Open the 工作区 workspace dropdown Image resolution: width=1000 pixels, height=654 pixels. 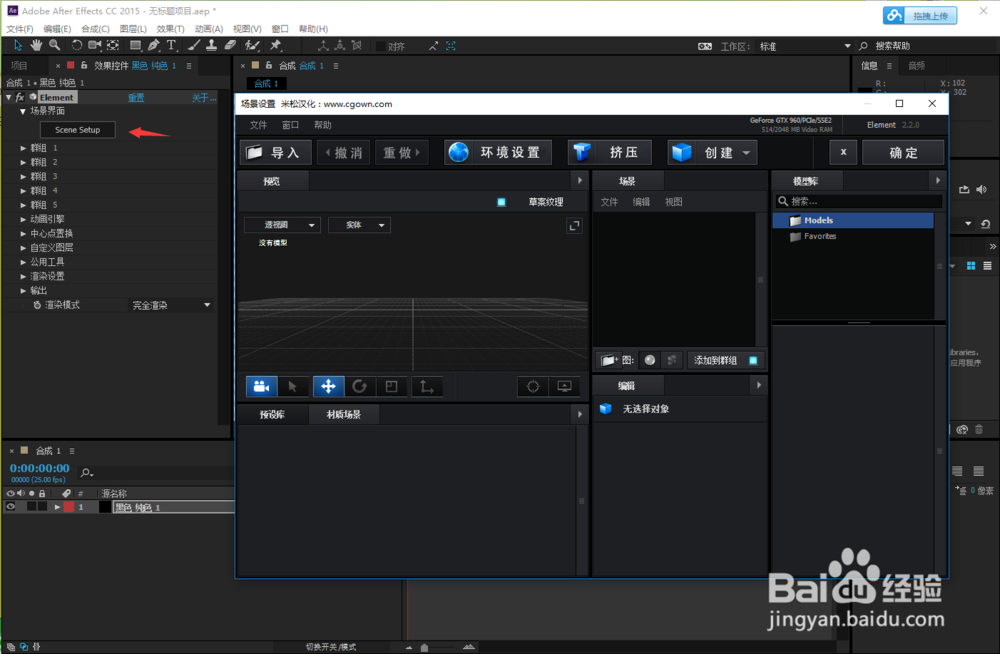pyautogui.click(x=805, y=46)
